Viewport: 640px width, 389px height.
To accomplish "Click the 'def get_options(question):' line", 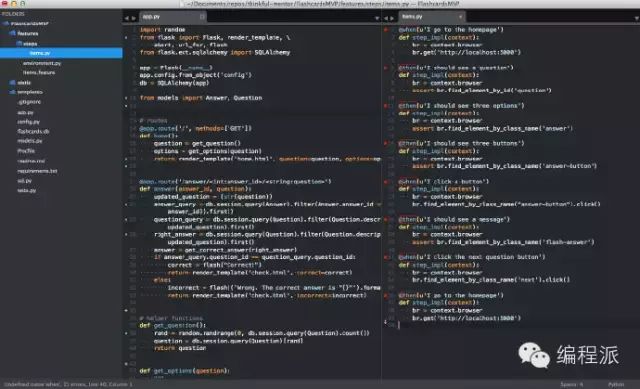I will [x=184, y=371].
